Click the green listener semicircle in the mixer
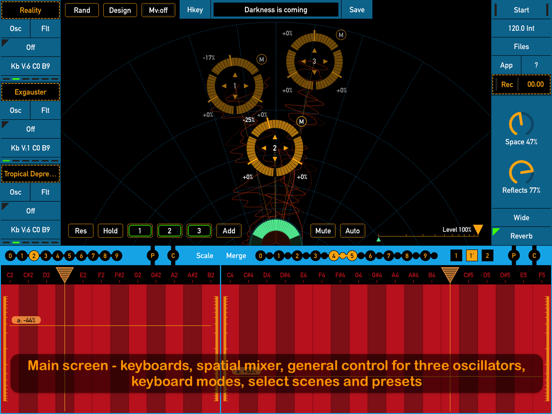The height and width of the screenshot is (414, 552). click(x=276, y=232)
